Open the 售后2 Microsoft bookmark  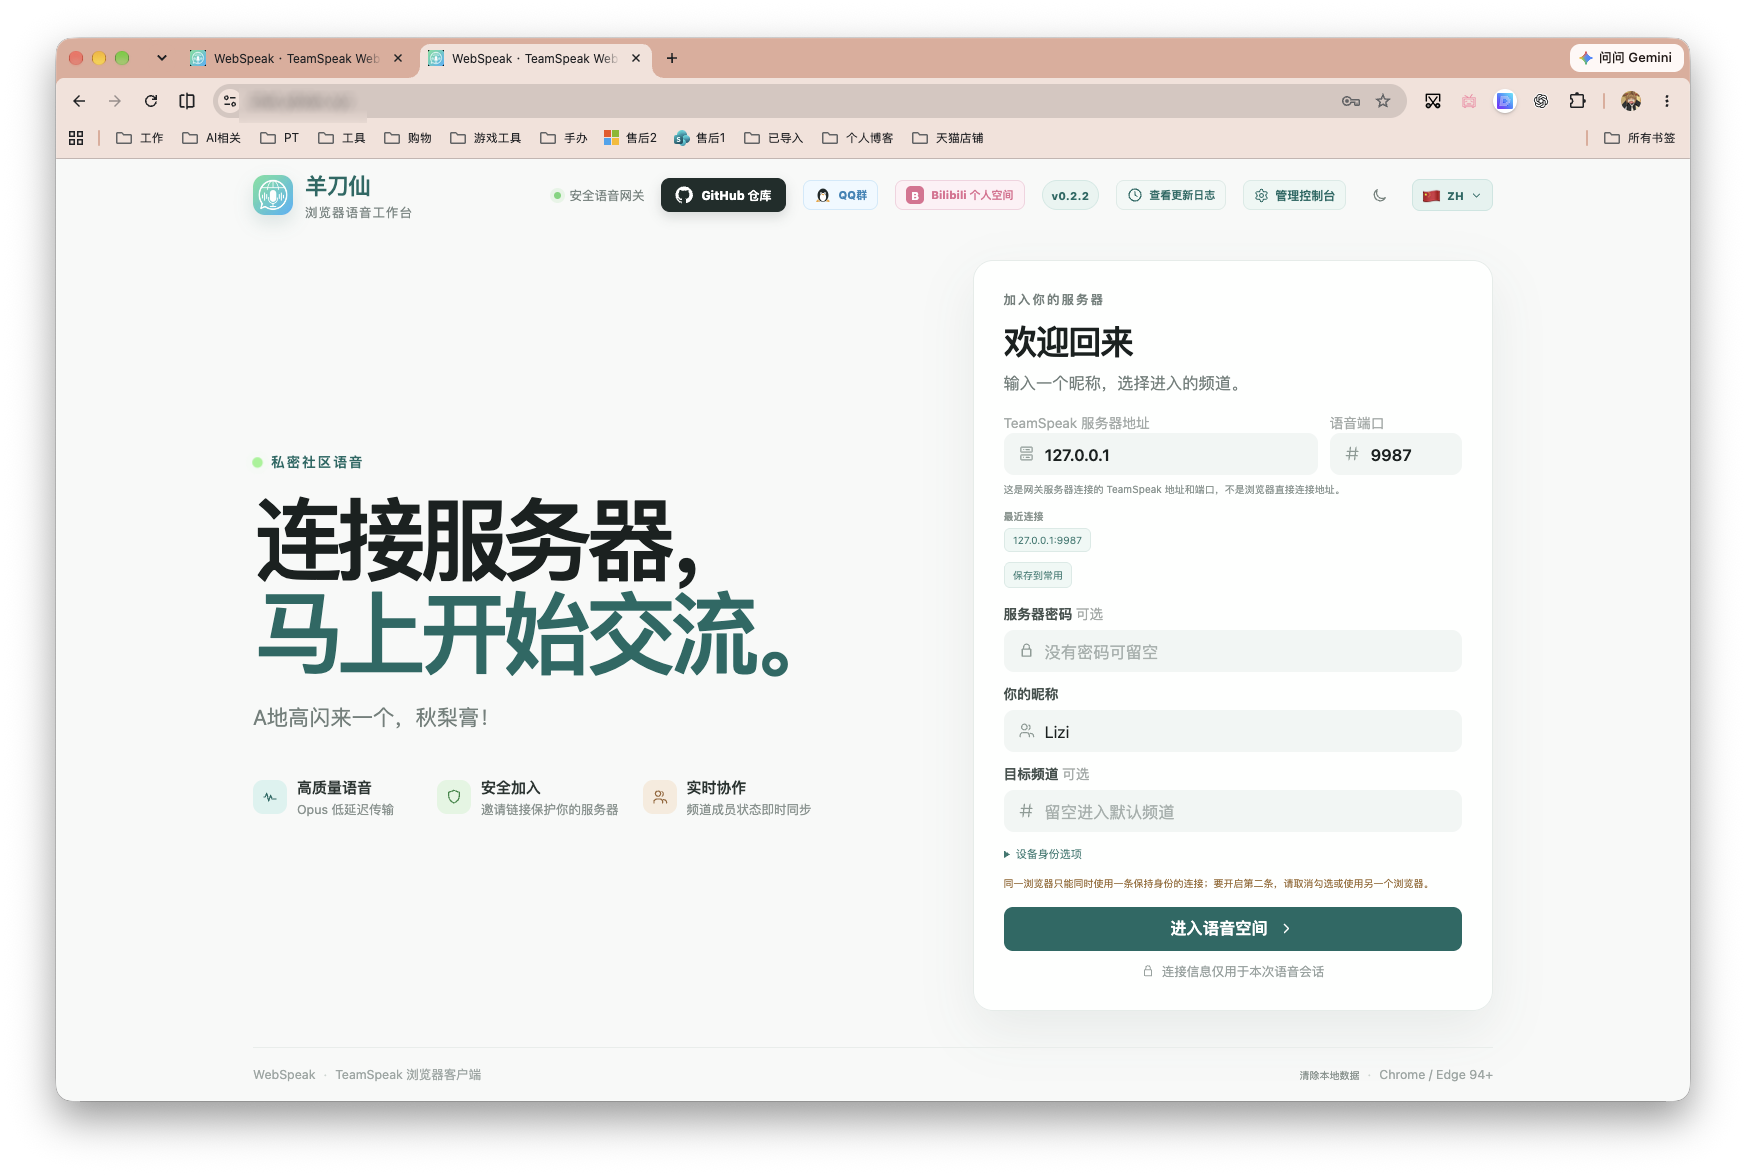click(631, 138)
